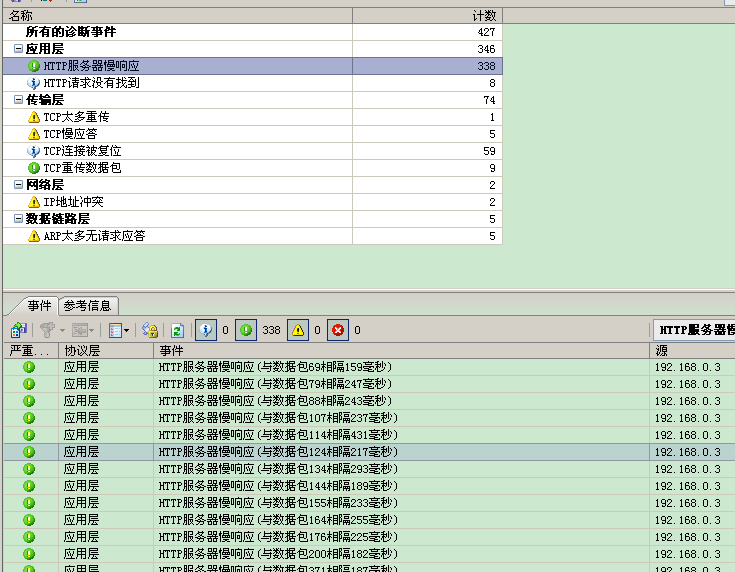
Task: Select event with 数据包200相隔182毫秒
Action: point(369,554)
